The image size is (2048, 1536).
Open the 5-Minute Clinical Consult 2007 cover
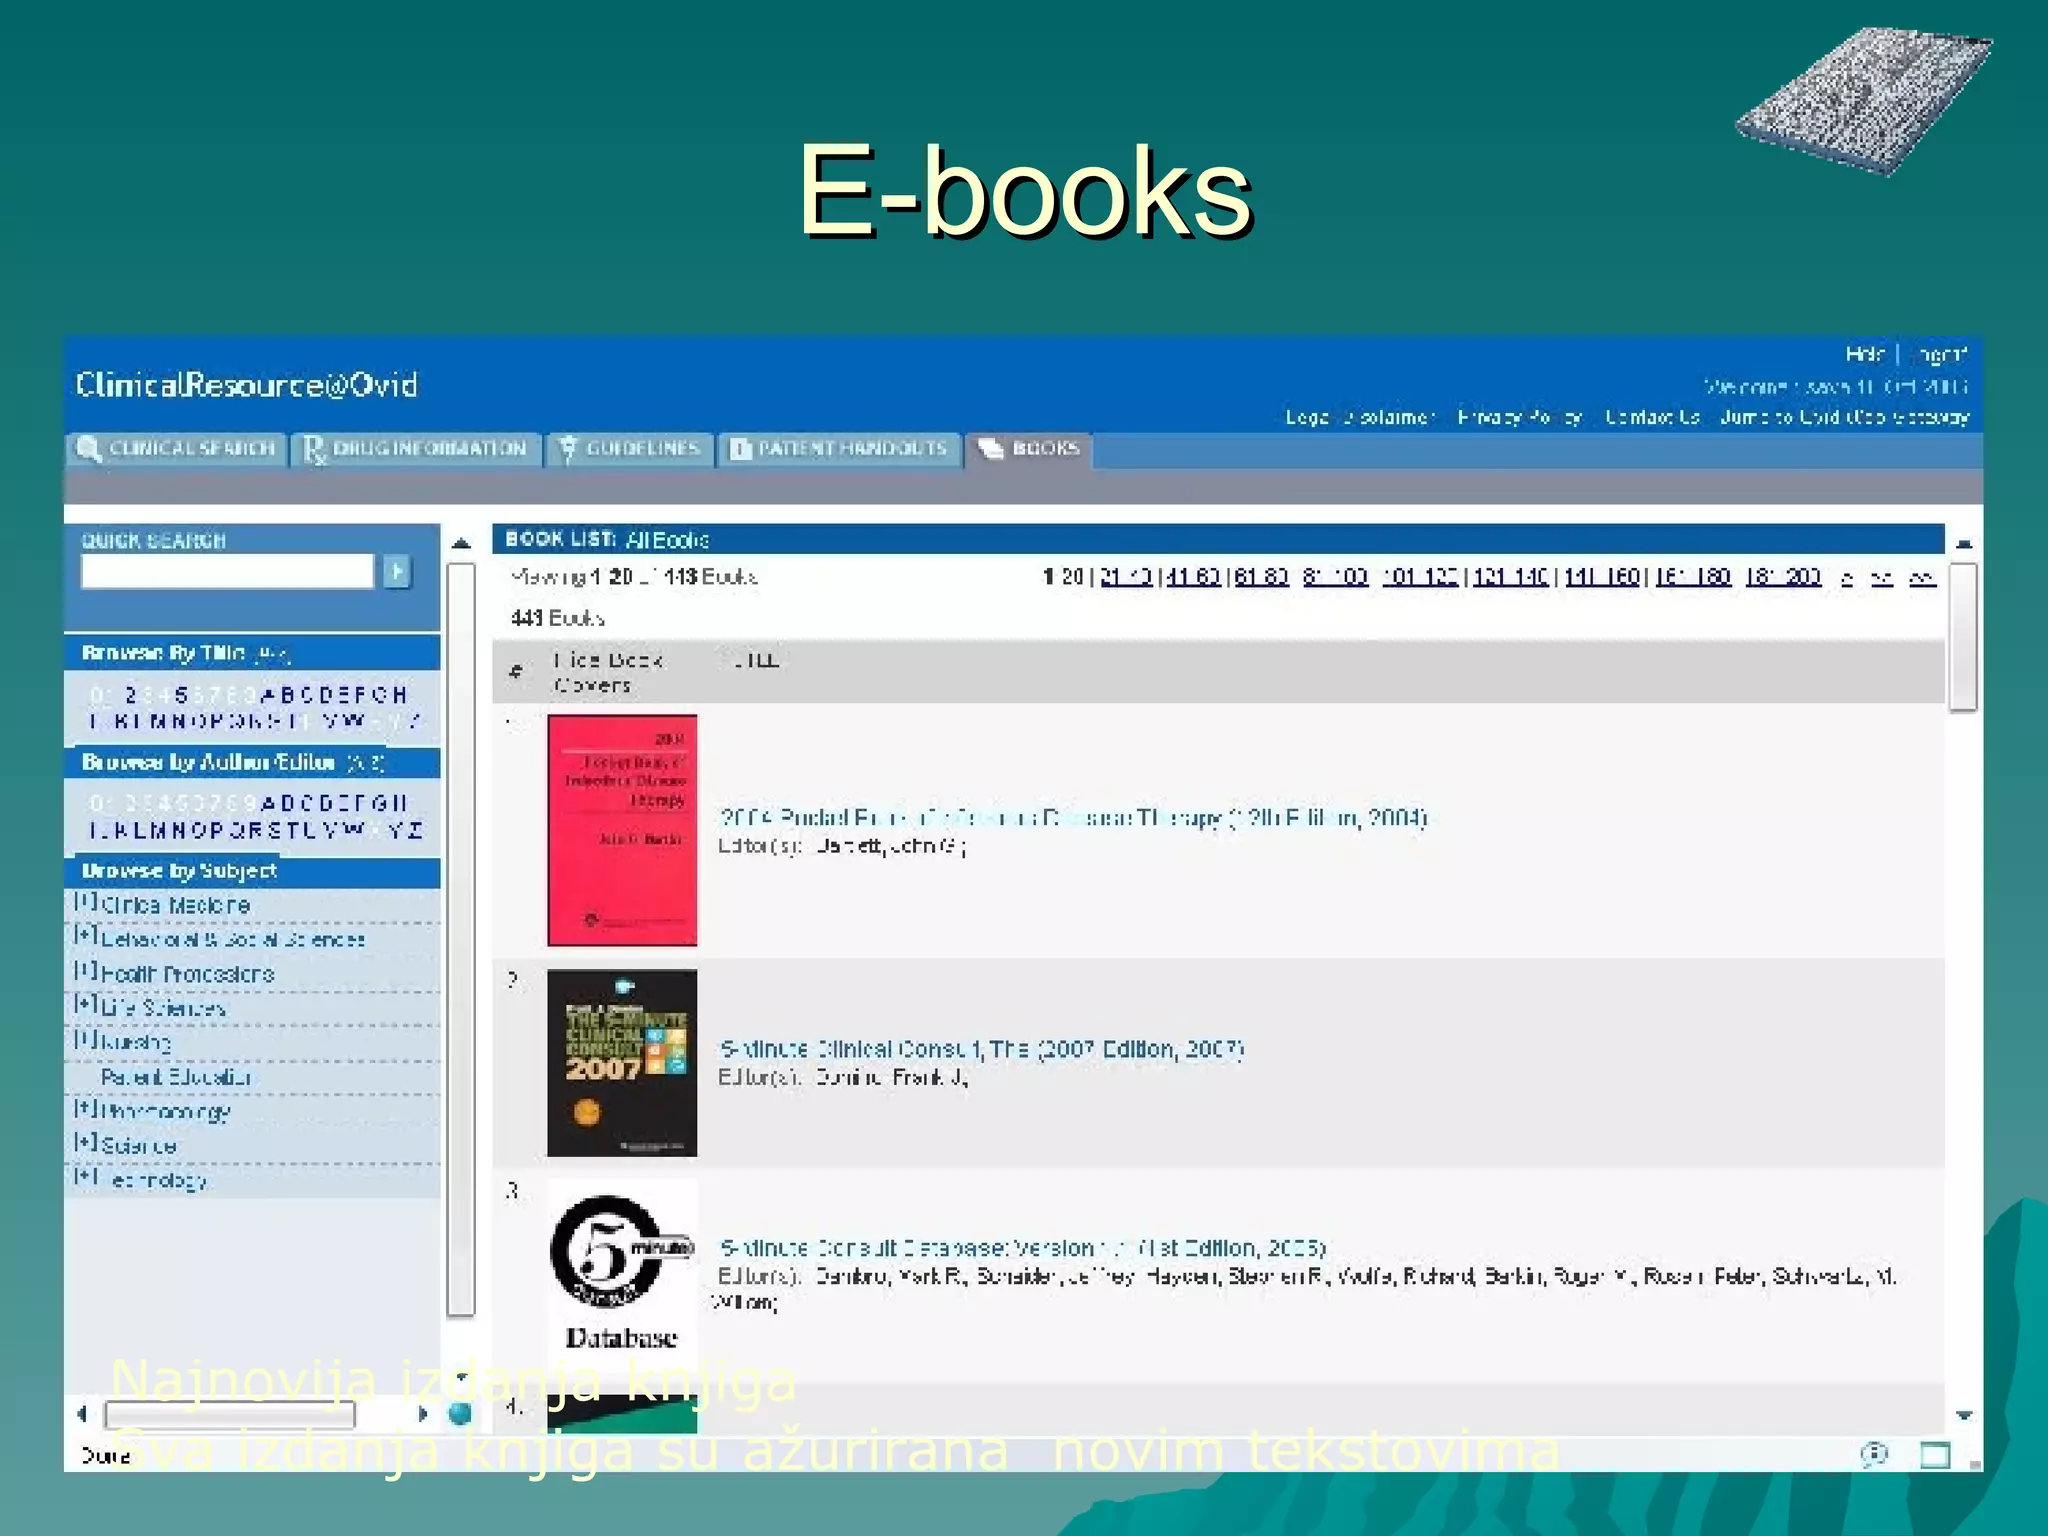622,1063
